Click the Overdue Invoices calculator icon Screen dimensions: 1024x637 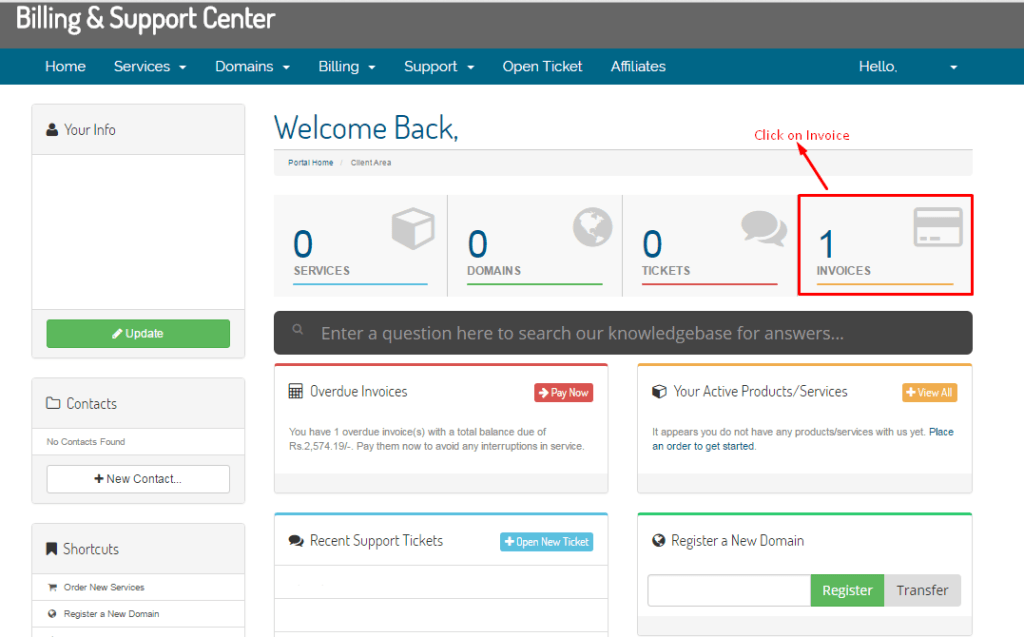click(295, 392)
